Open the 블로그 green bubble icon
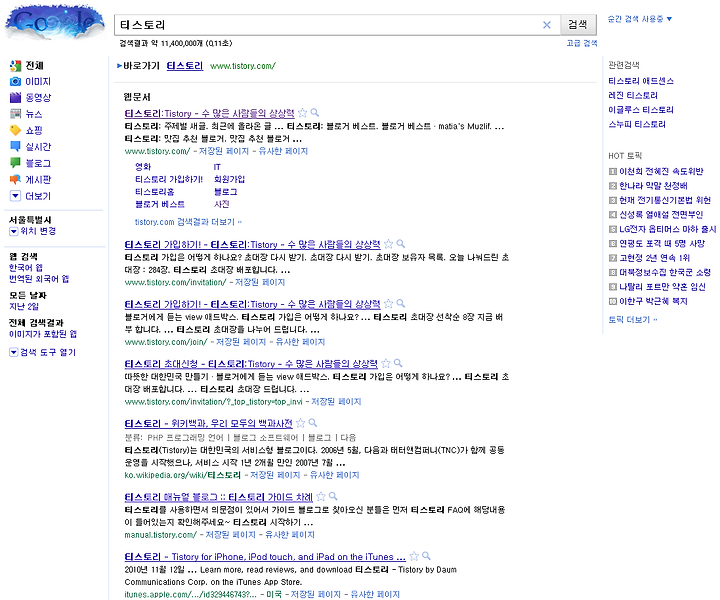Screen dimensions: 720x600 [15, 163]
